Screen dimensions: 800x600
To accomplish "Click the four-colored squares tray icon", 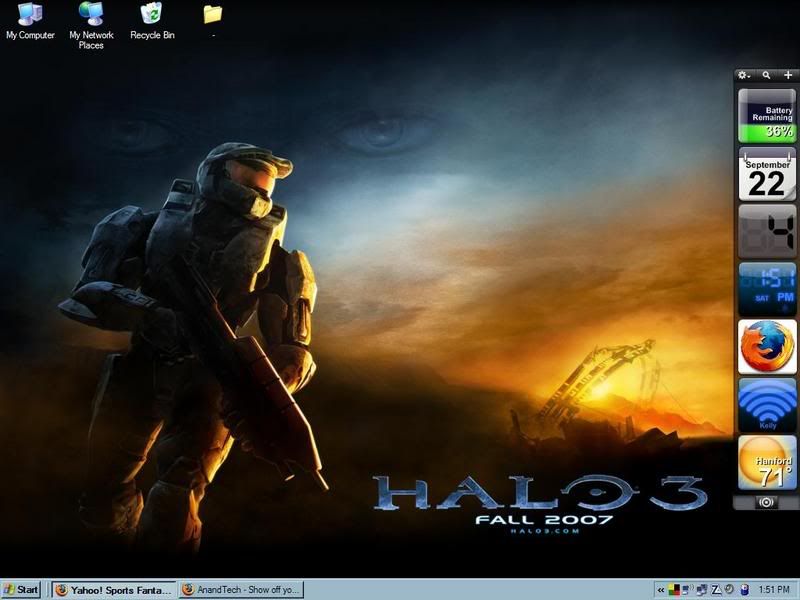I will point(674,590).
